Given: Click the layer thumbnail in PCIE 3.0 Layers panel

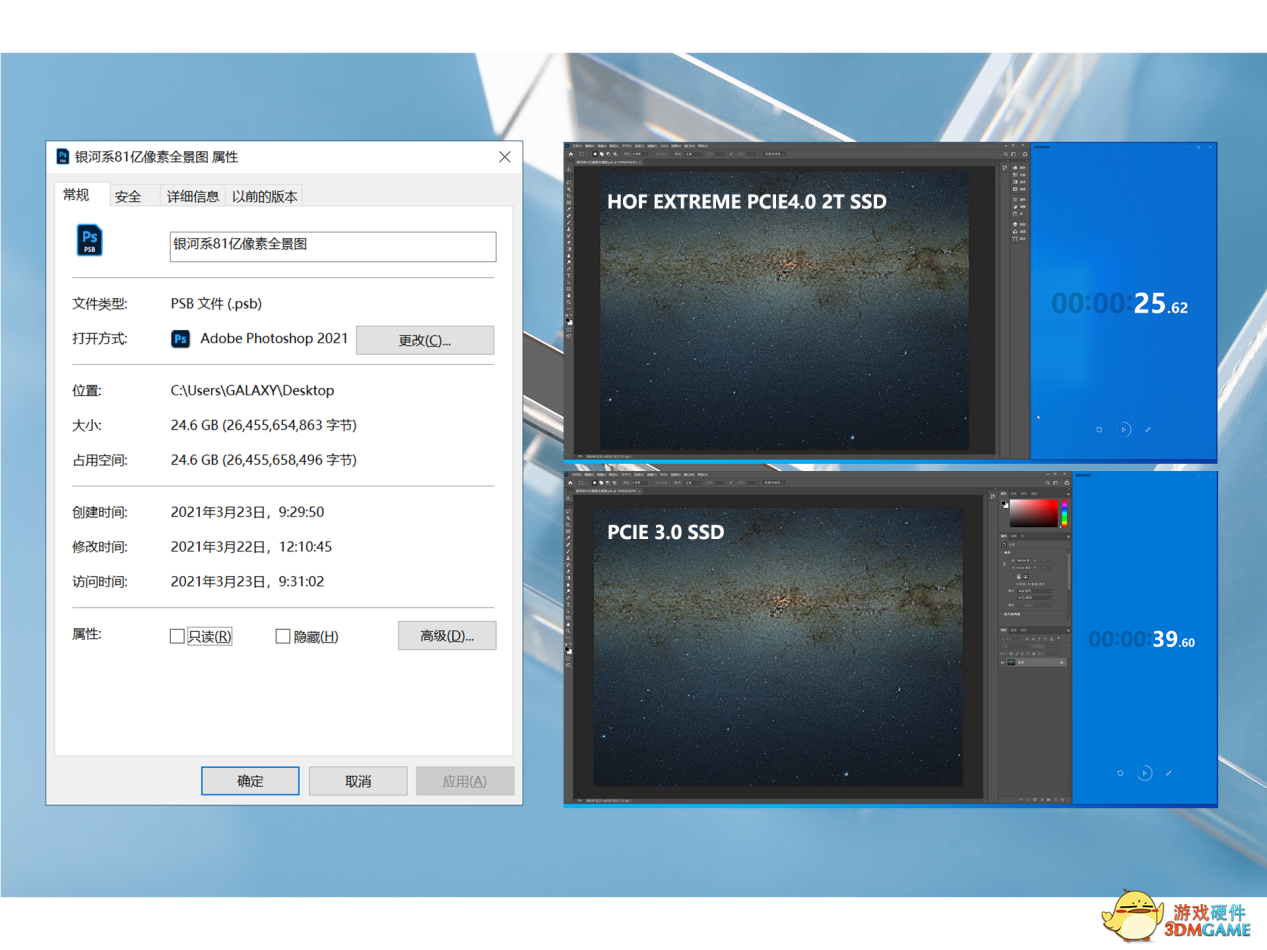Looking at the screenshot, I should (1012, 663).
